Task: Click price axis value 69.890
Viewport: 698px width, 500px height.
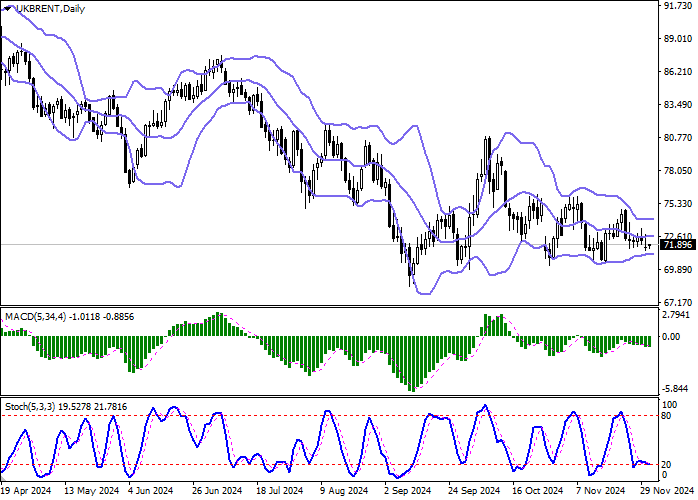Action: [678, 270]
